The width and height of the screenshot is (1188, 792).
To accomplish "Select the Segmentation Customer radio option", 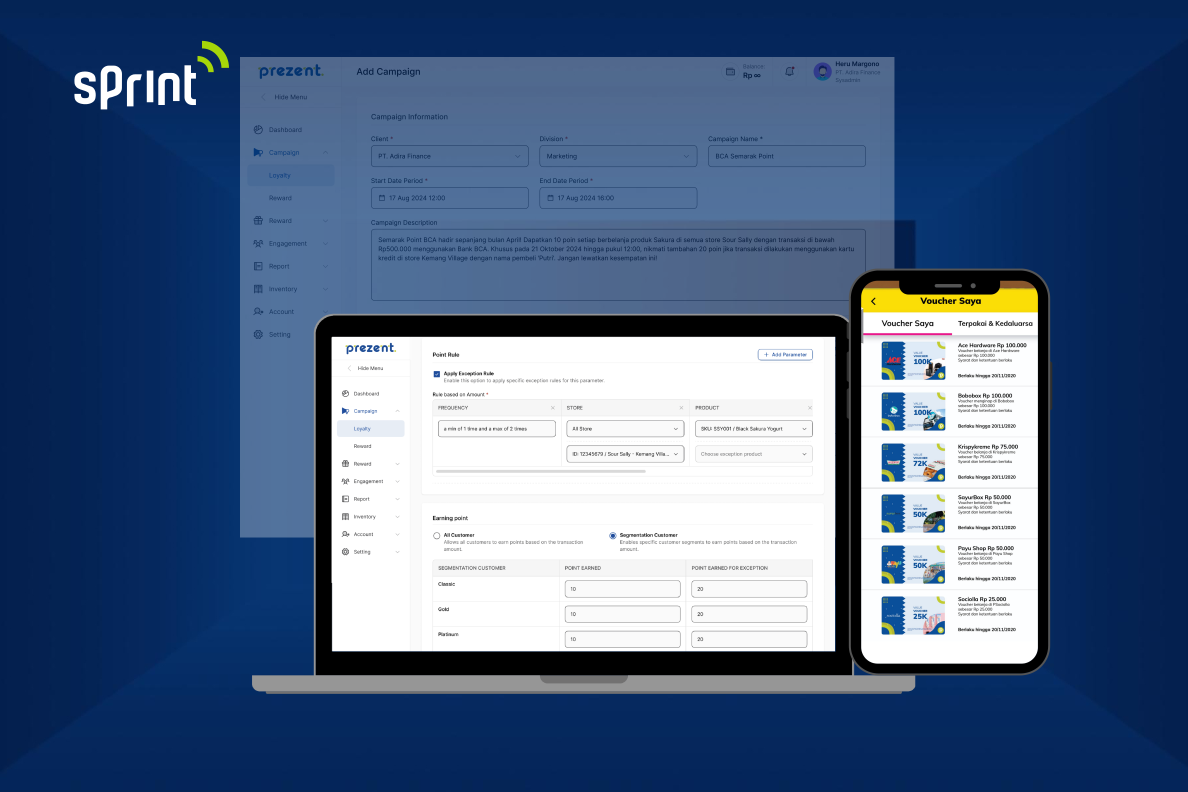I will coord(611,535).
